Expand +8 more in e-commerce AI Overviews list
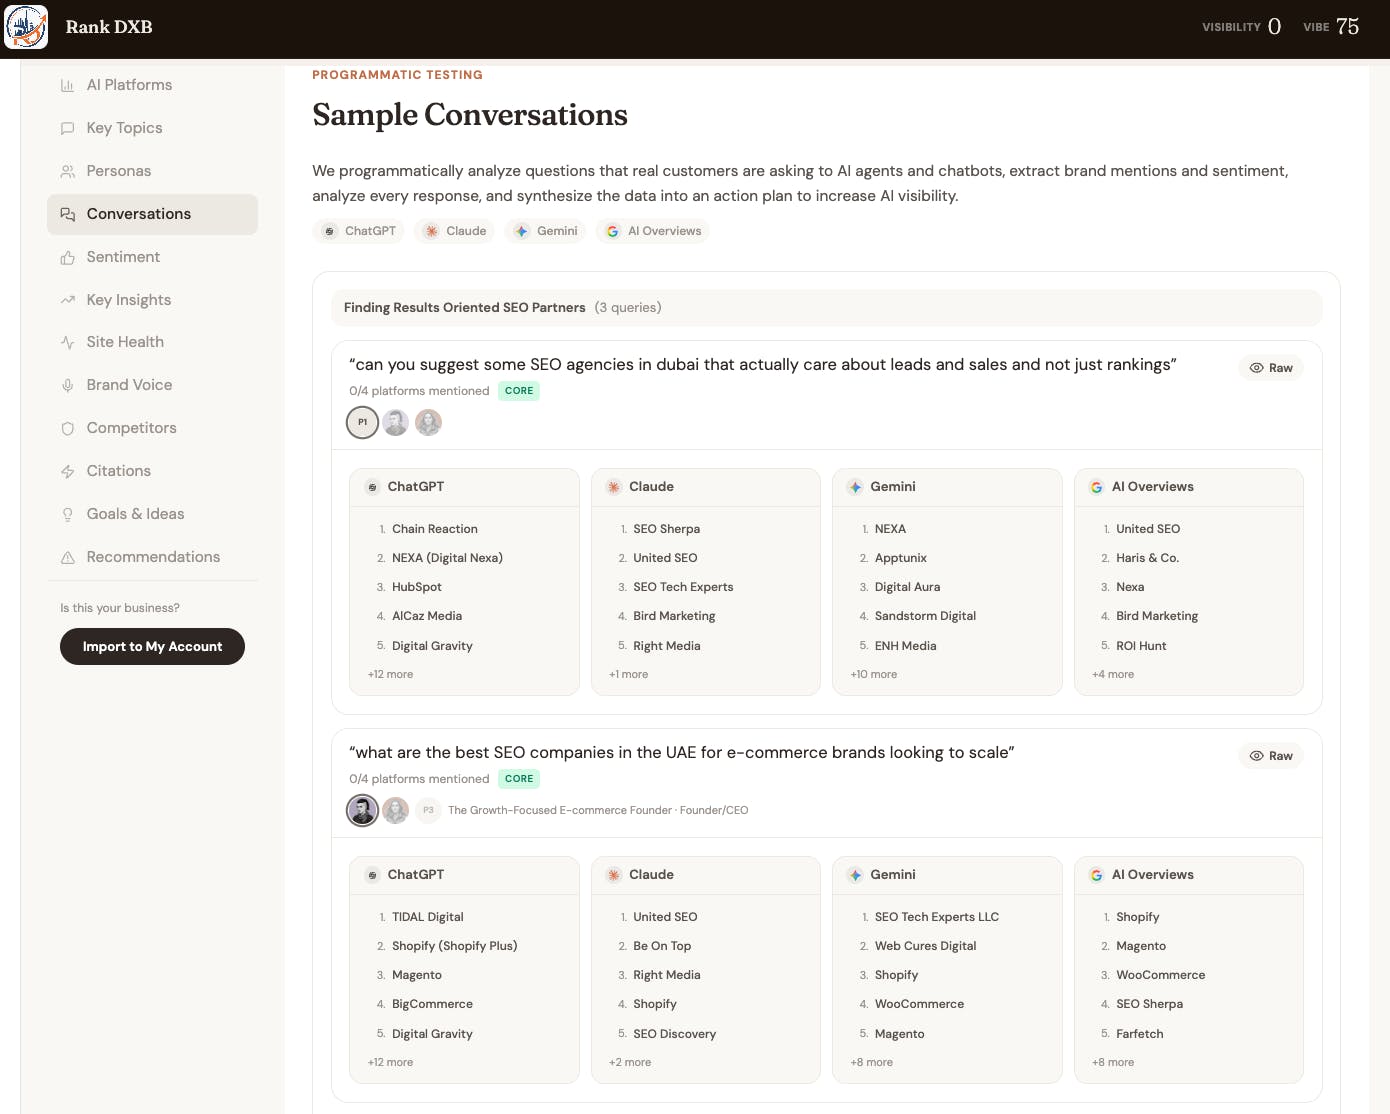The height and width of the screenshot is (1114, 1390). point(1113,1062)
